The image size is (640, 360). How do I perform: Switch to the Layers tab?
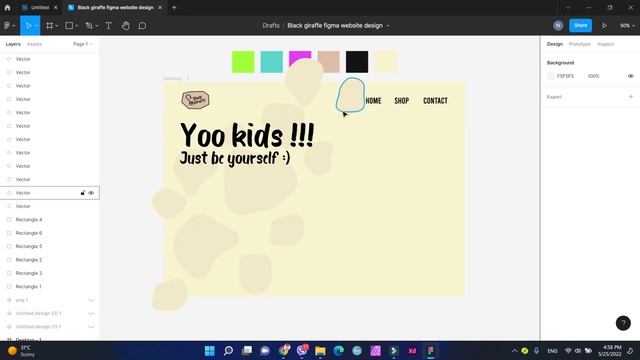13,44
